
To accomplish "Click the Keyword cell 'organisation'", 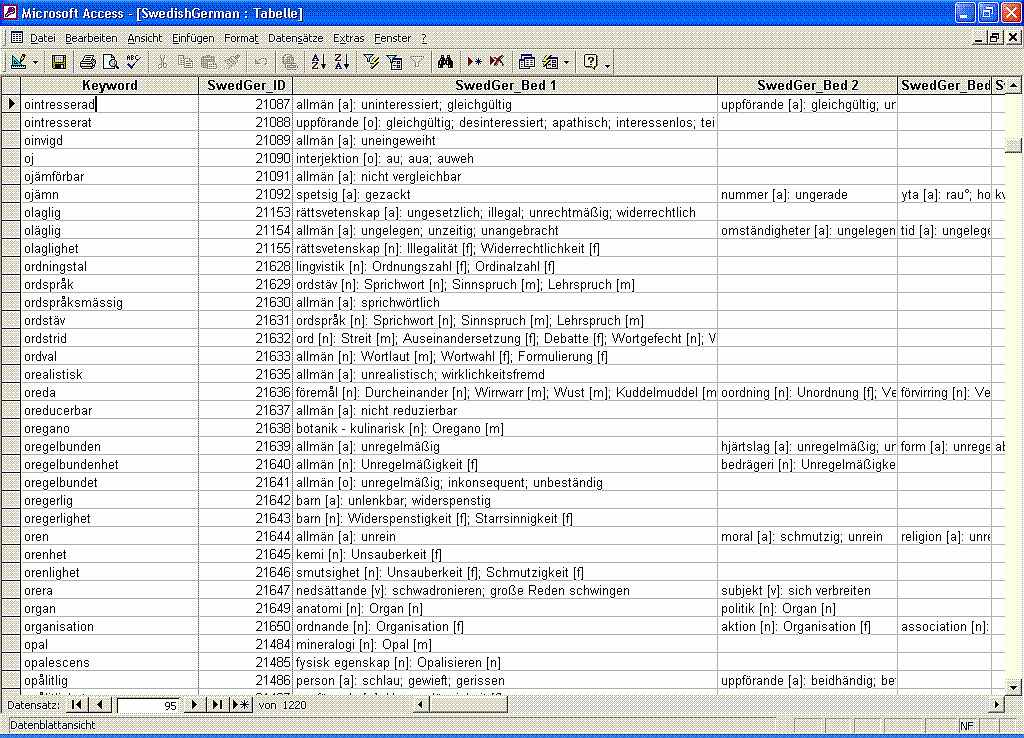I will 110,626.
